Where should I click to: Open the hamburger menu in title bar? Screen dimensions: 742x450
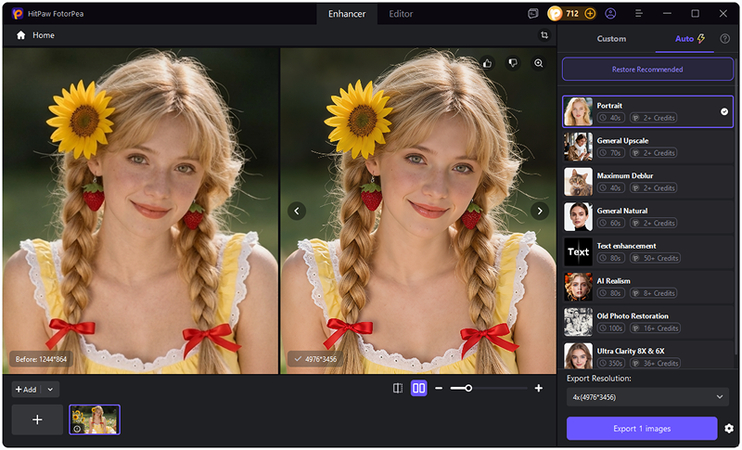[638, 14]
